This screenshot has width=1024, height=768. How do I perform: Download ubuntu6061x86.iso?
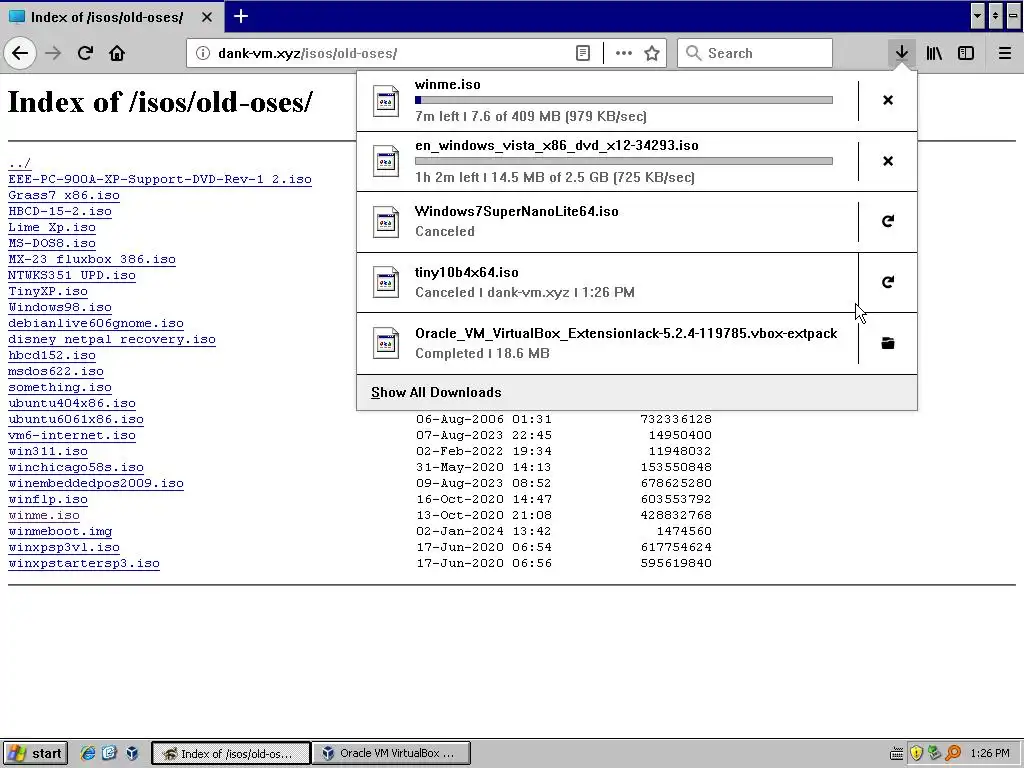pos(76,419)
